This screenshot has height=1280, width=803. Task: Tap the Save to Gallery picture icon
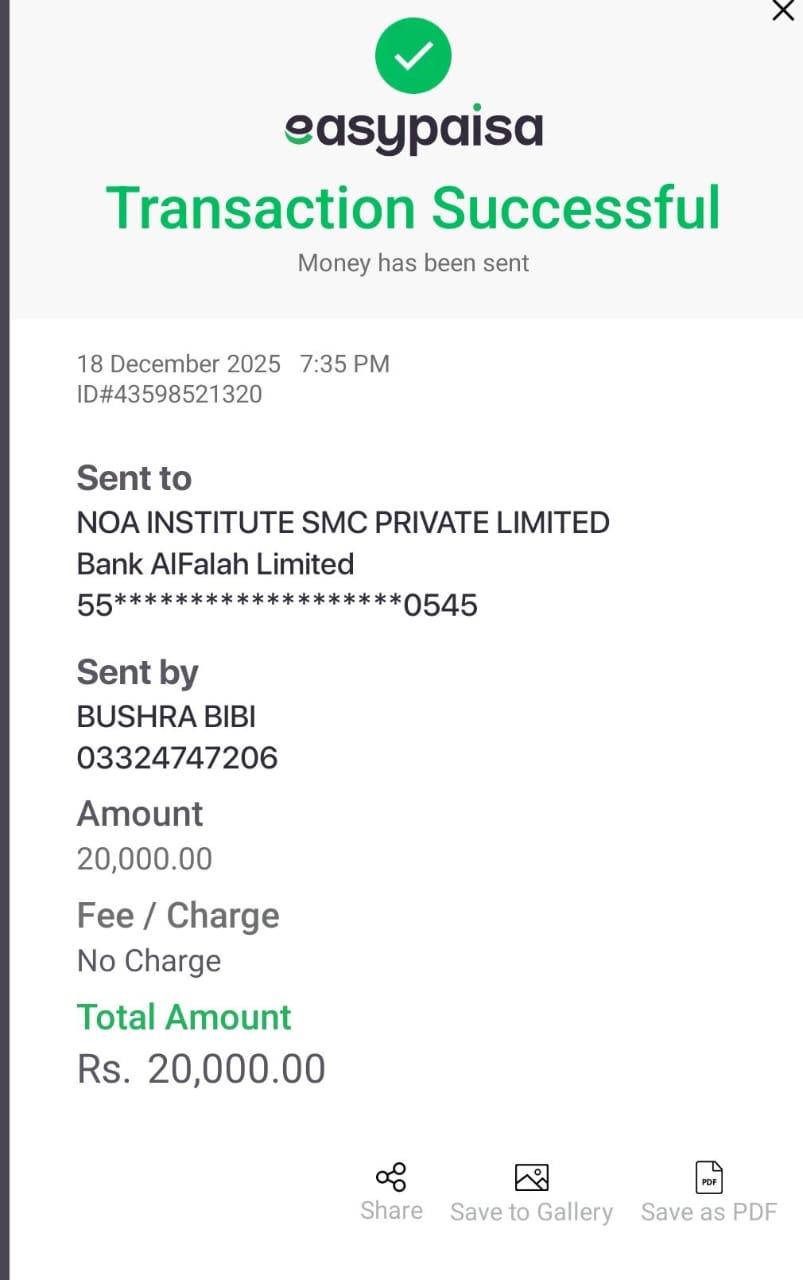coord(531,1177)
